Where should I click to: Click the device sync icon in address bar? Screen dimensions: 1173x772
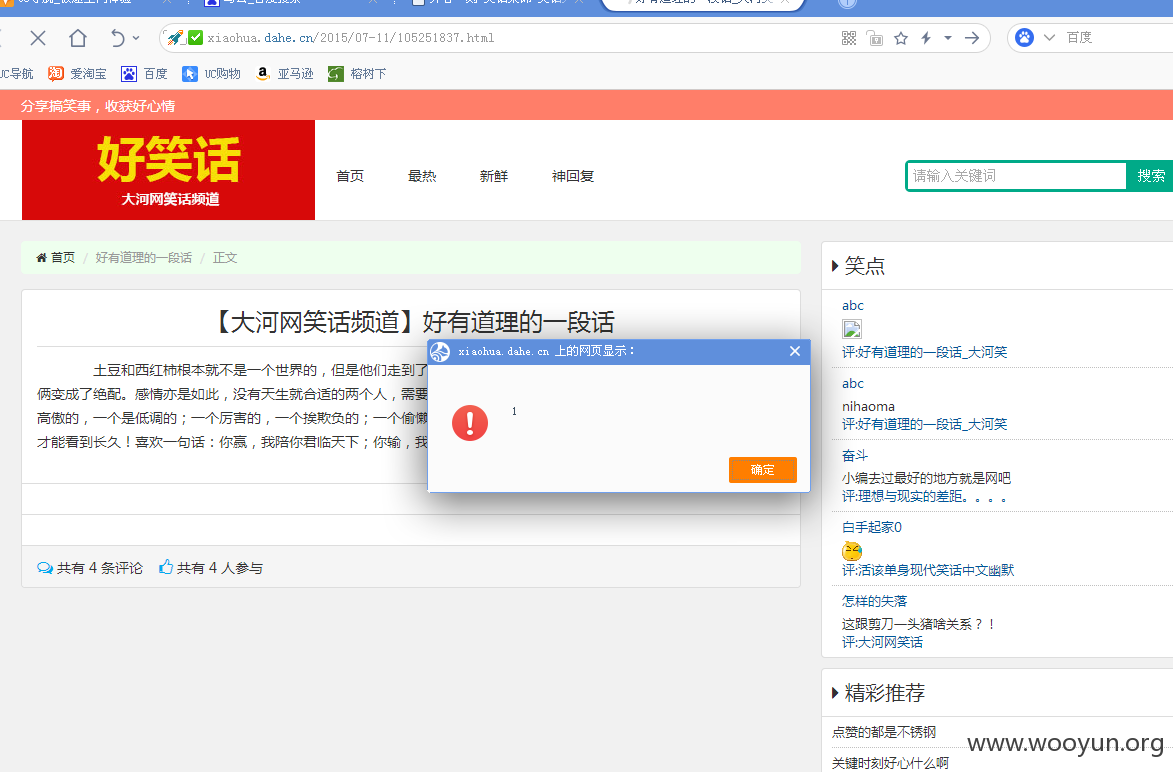pyautogui.click(x=875, y=38)
